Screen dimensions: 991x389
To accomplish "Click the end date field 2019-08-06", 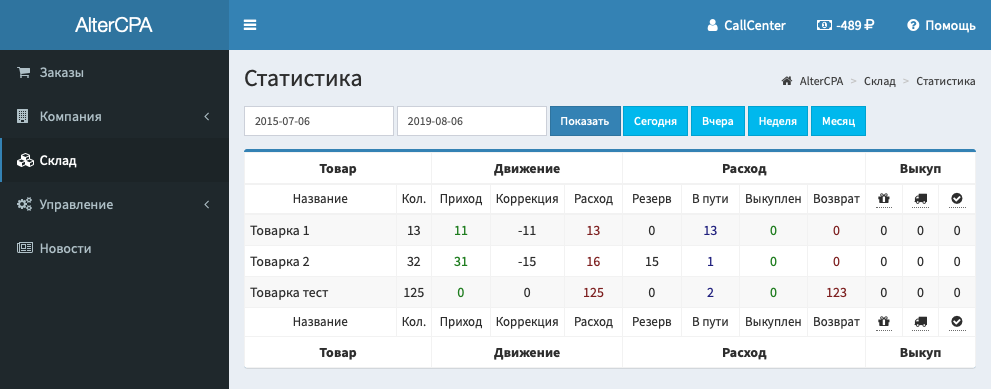I will click(471, 121).
